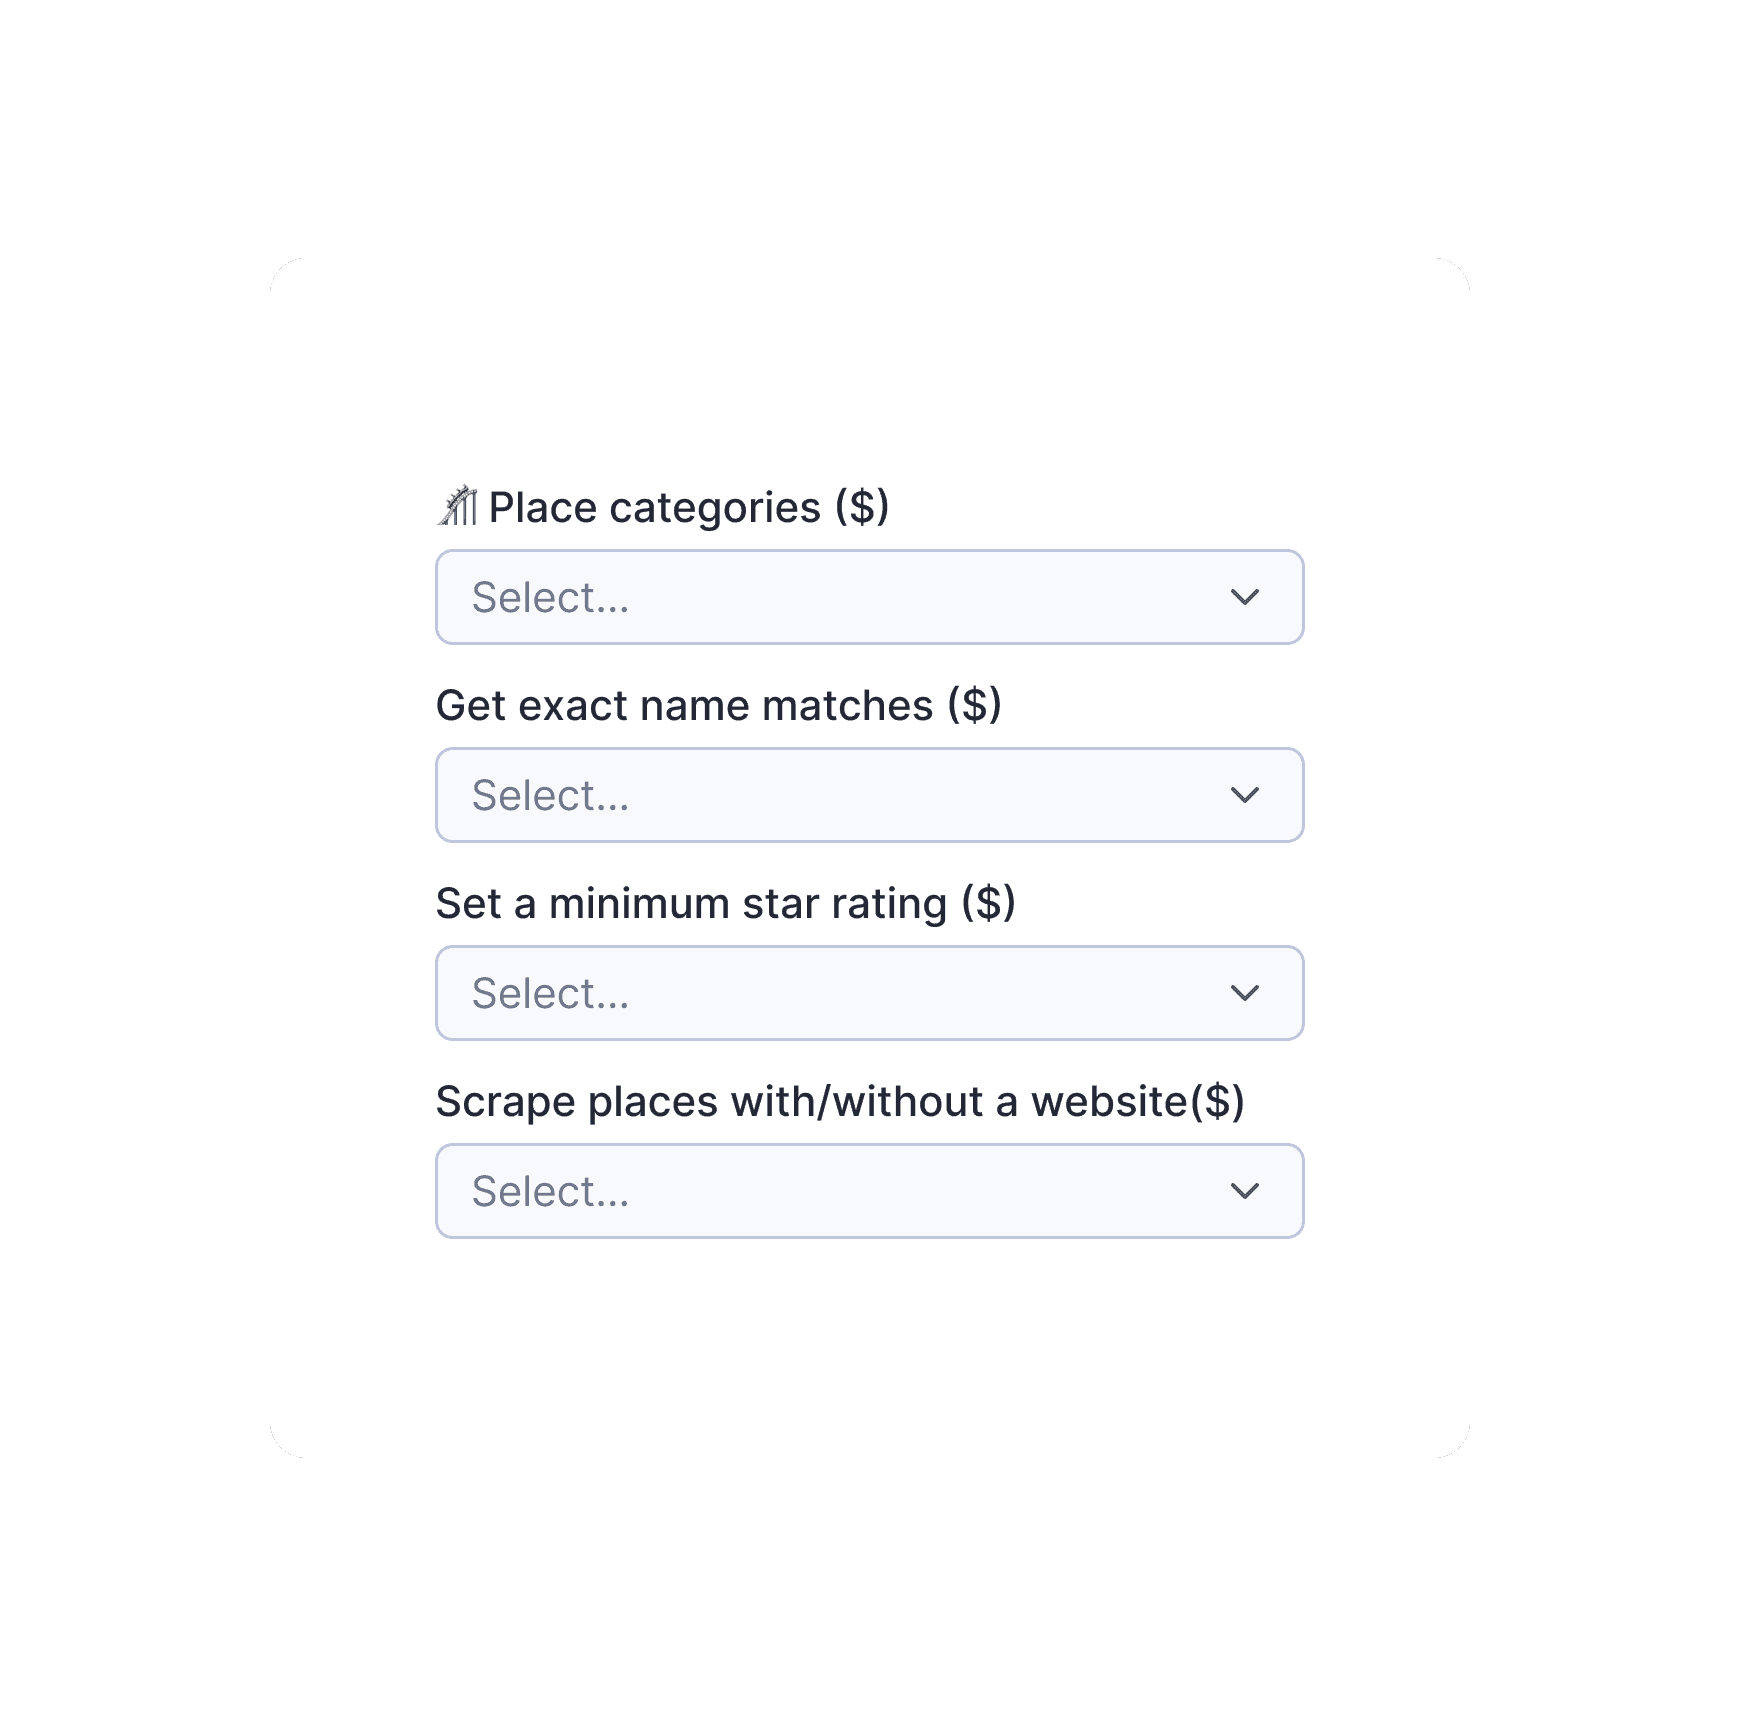Click the Scrape places with/without a website label
Screen dimensions: 1740x1716
(x=811, y=1102)
